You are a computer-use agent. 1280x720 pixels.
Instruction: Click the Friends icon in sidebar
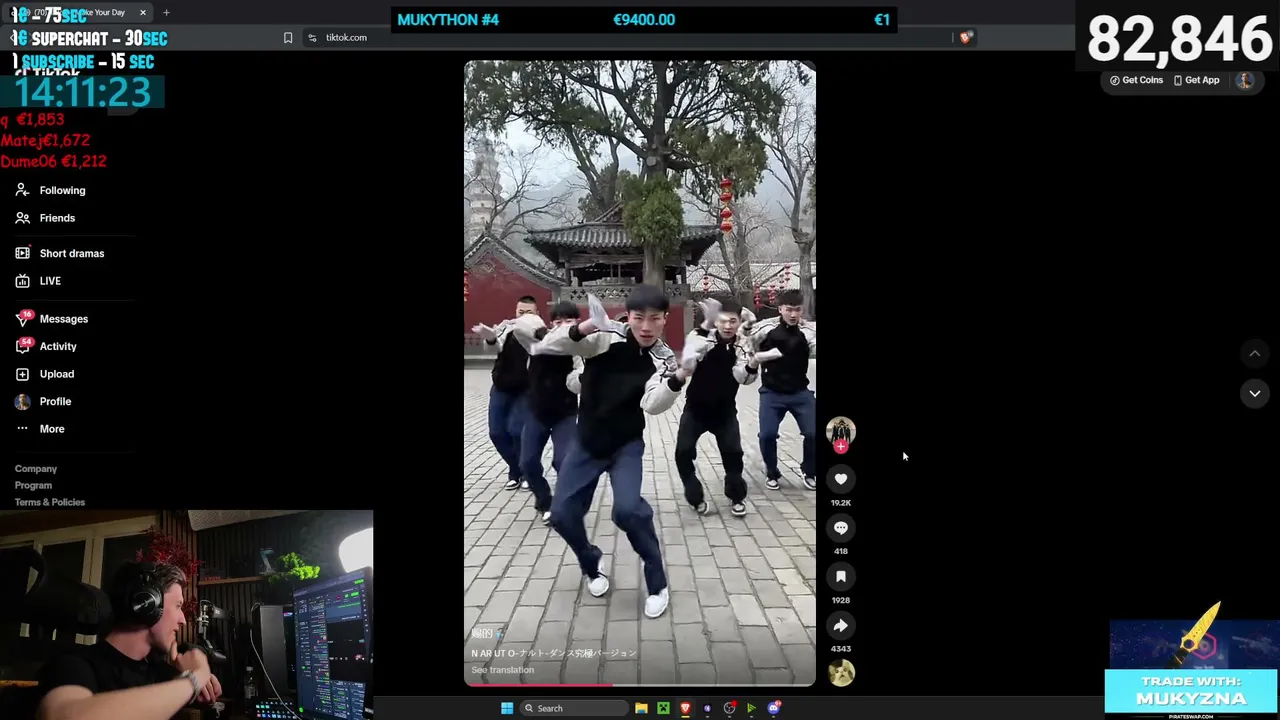coord(22,218)
